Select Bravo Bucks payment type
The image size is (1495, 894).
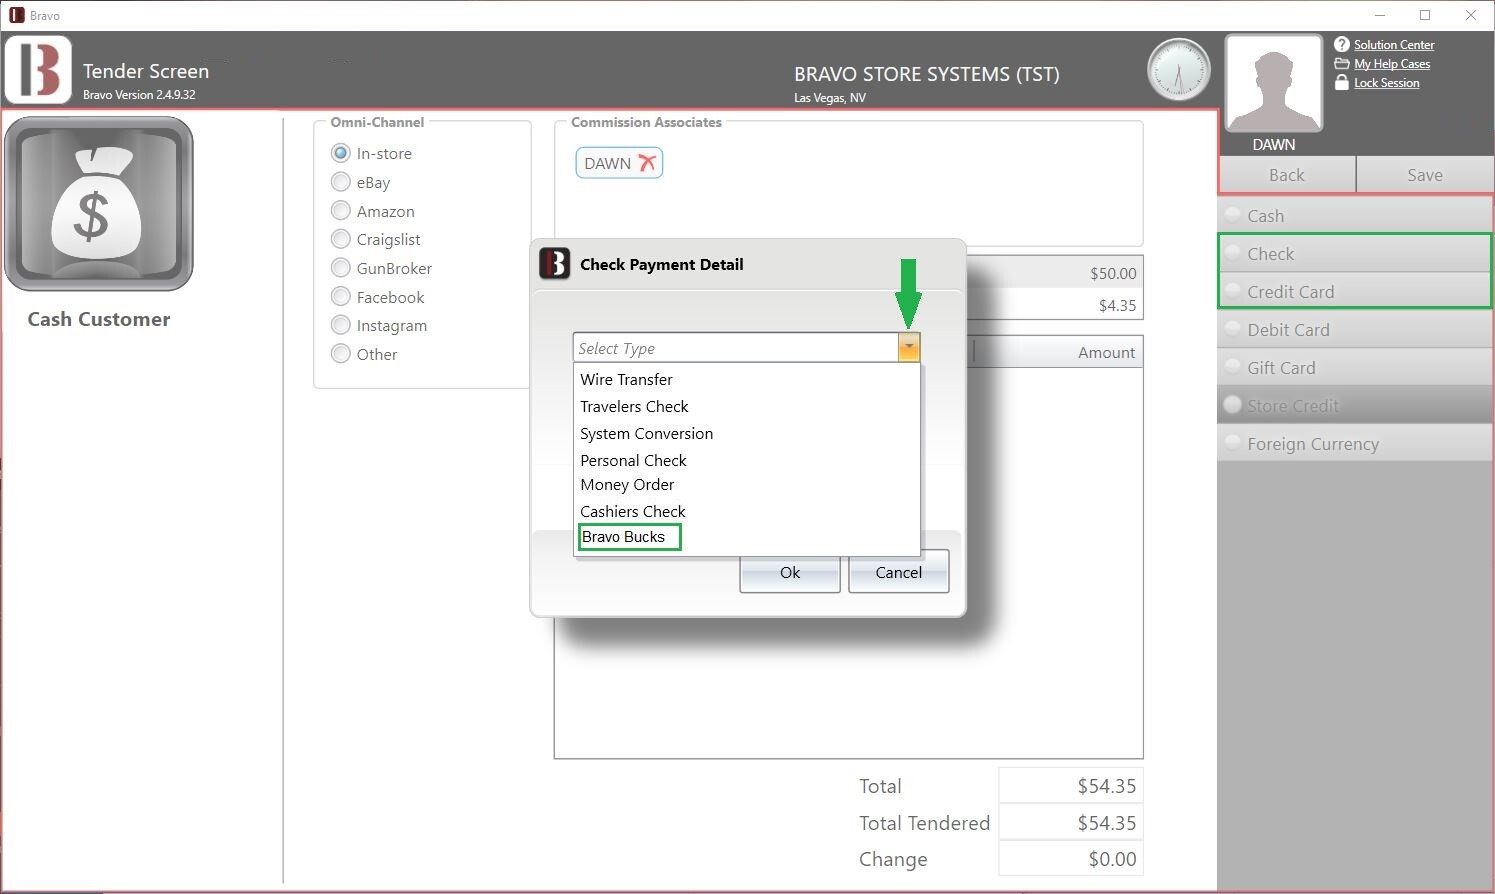[630, 537]
